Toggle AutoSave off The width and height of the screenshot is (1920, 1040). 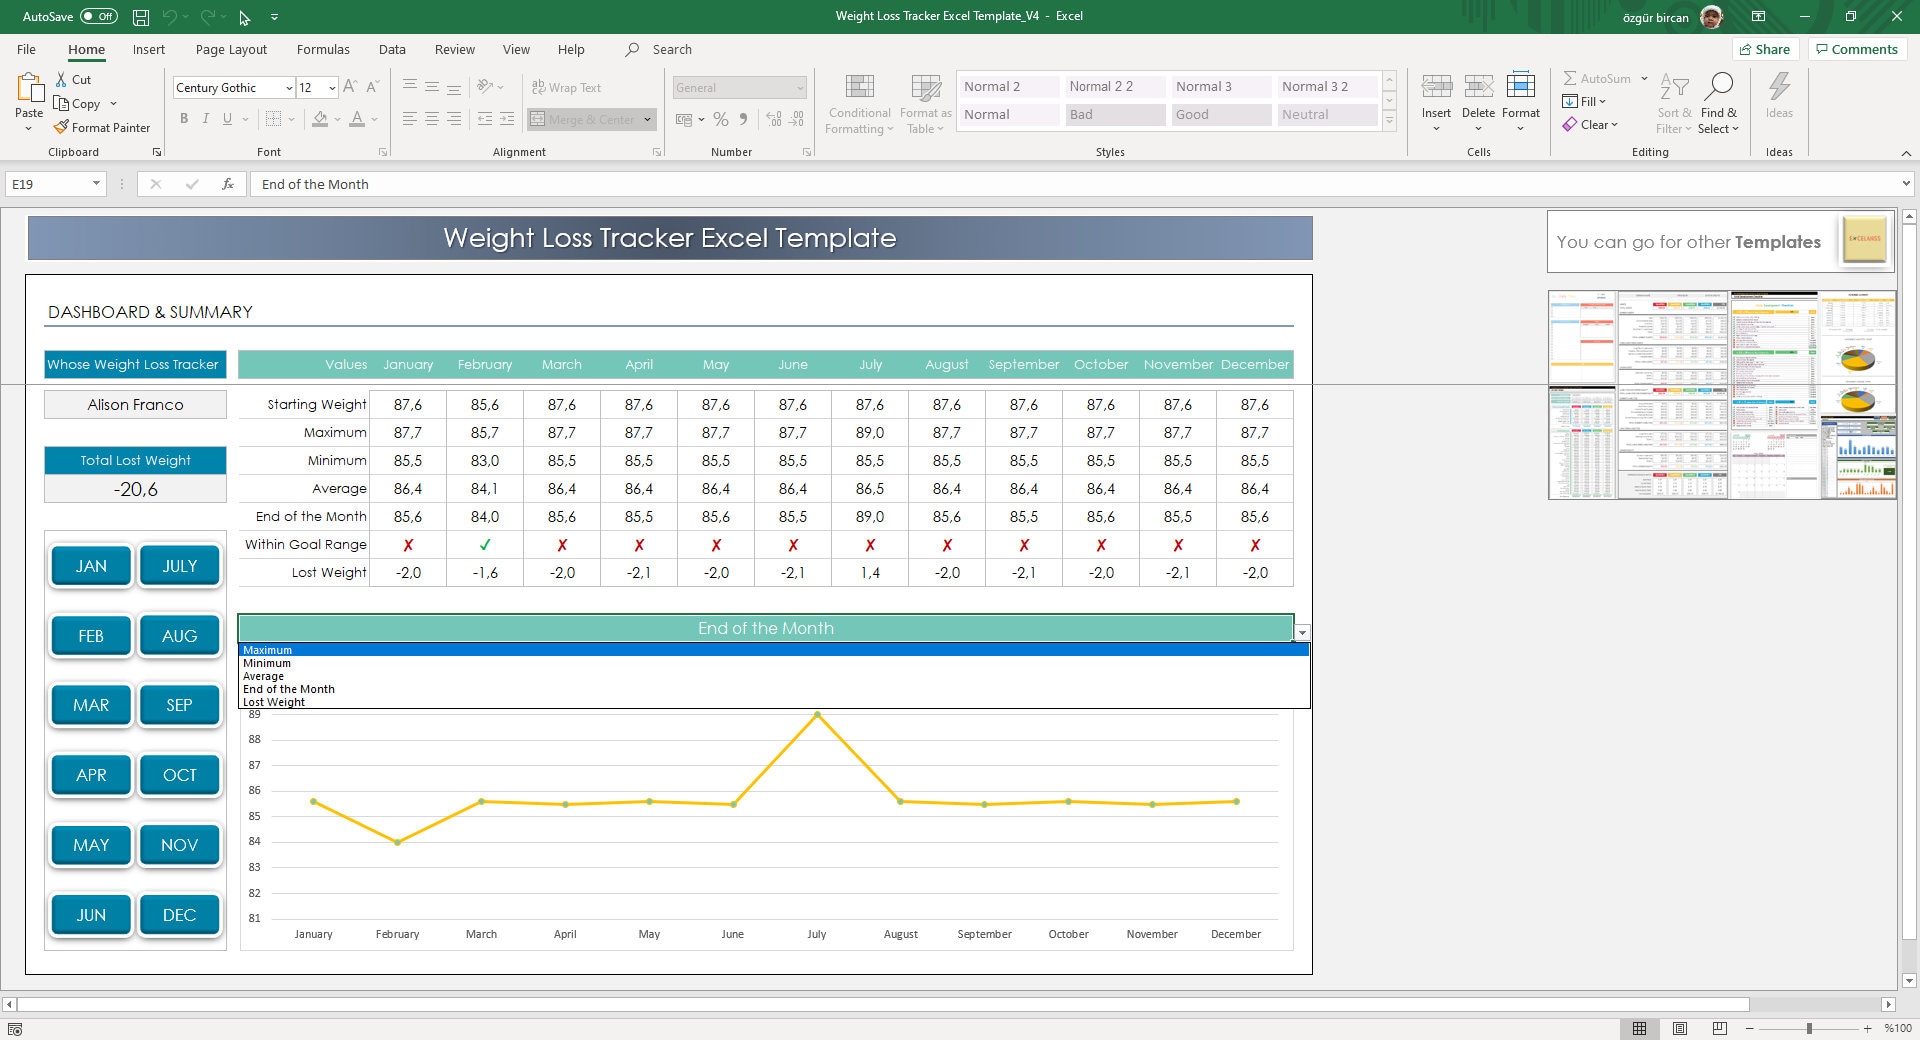[x=97, y=16]
